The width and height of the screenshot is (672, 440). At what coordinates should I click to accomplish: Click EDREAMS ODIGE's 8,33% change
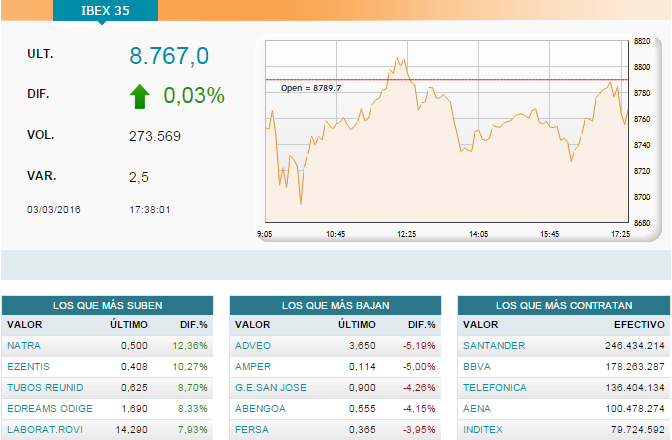pos(193,408)
